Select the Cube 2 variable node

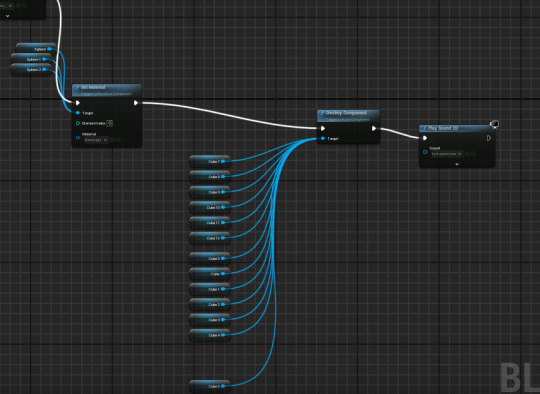pos(210,304)
